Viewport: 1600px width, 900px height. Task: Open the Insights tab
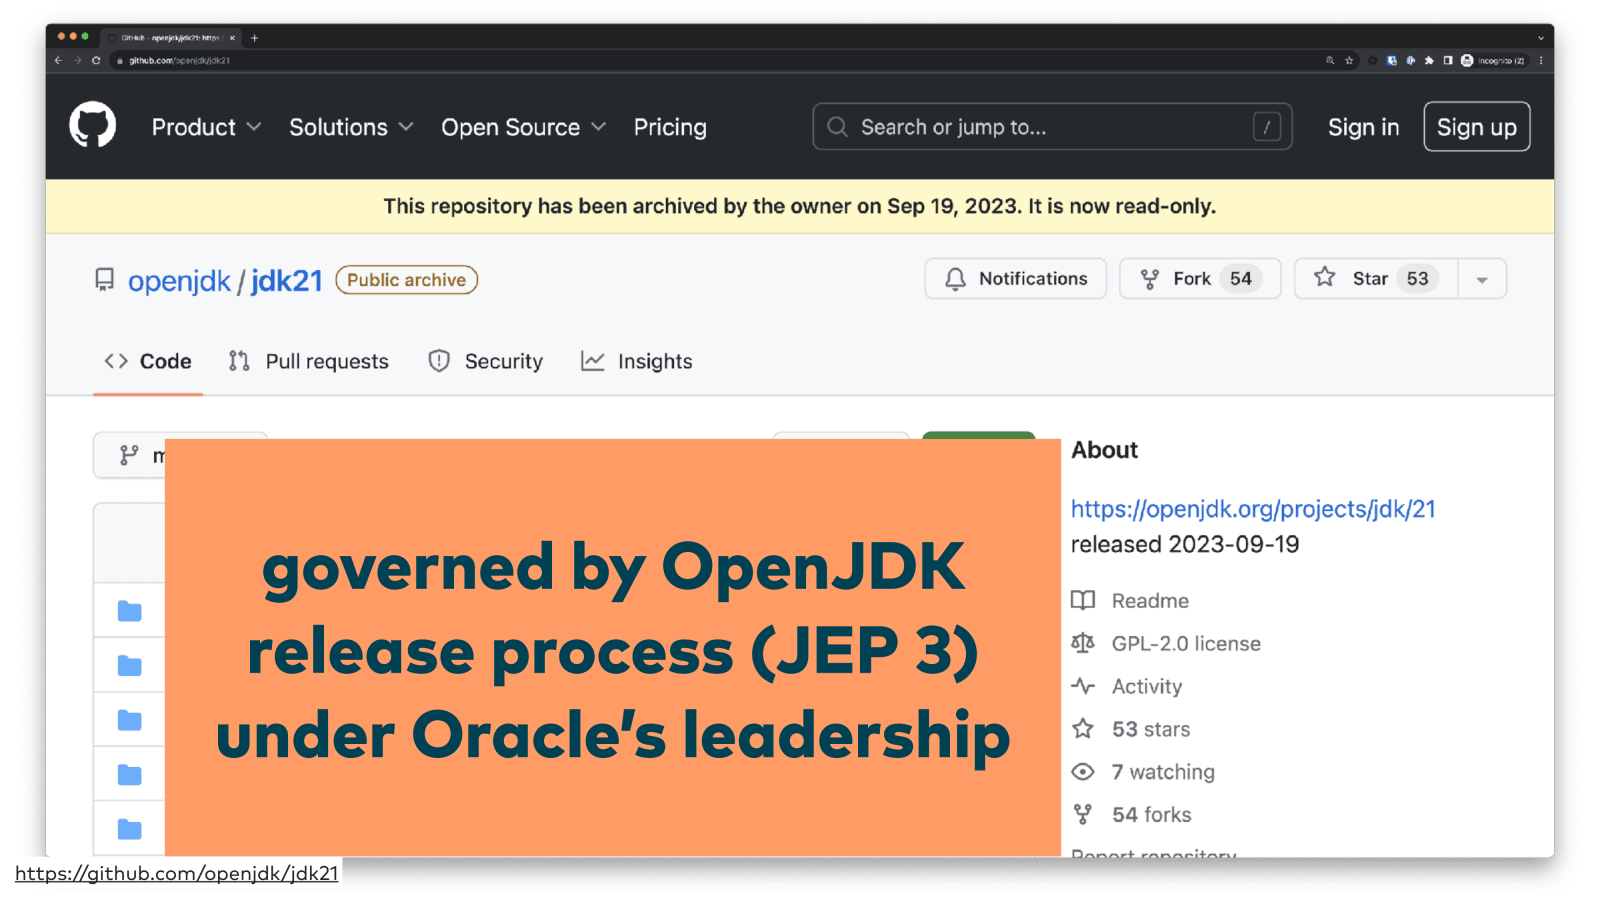click(x=636, y=361)
